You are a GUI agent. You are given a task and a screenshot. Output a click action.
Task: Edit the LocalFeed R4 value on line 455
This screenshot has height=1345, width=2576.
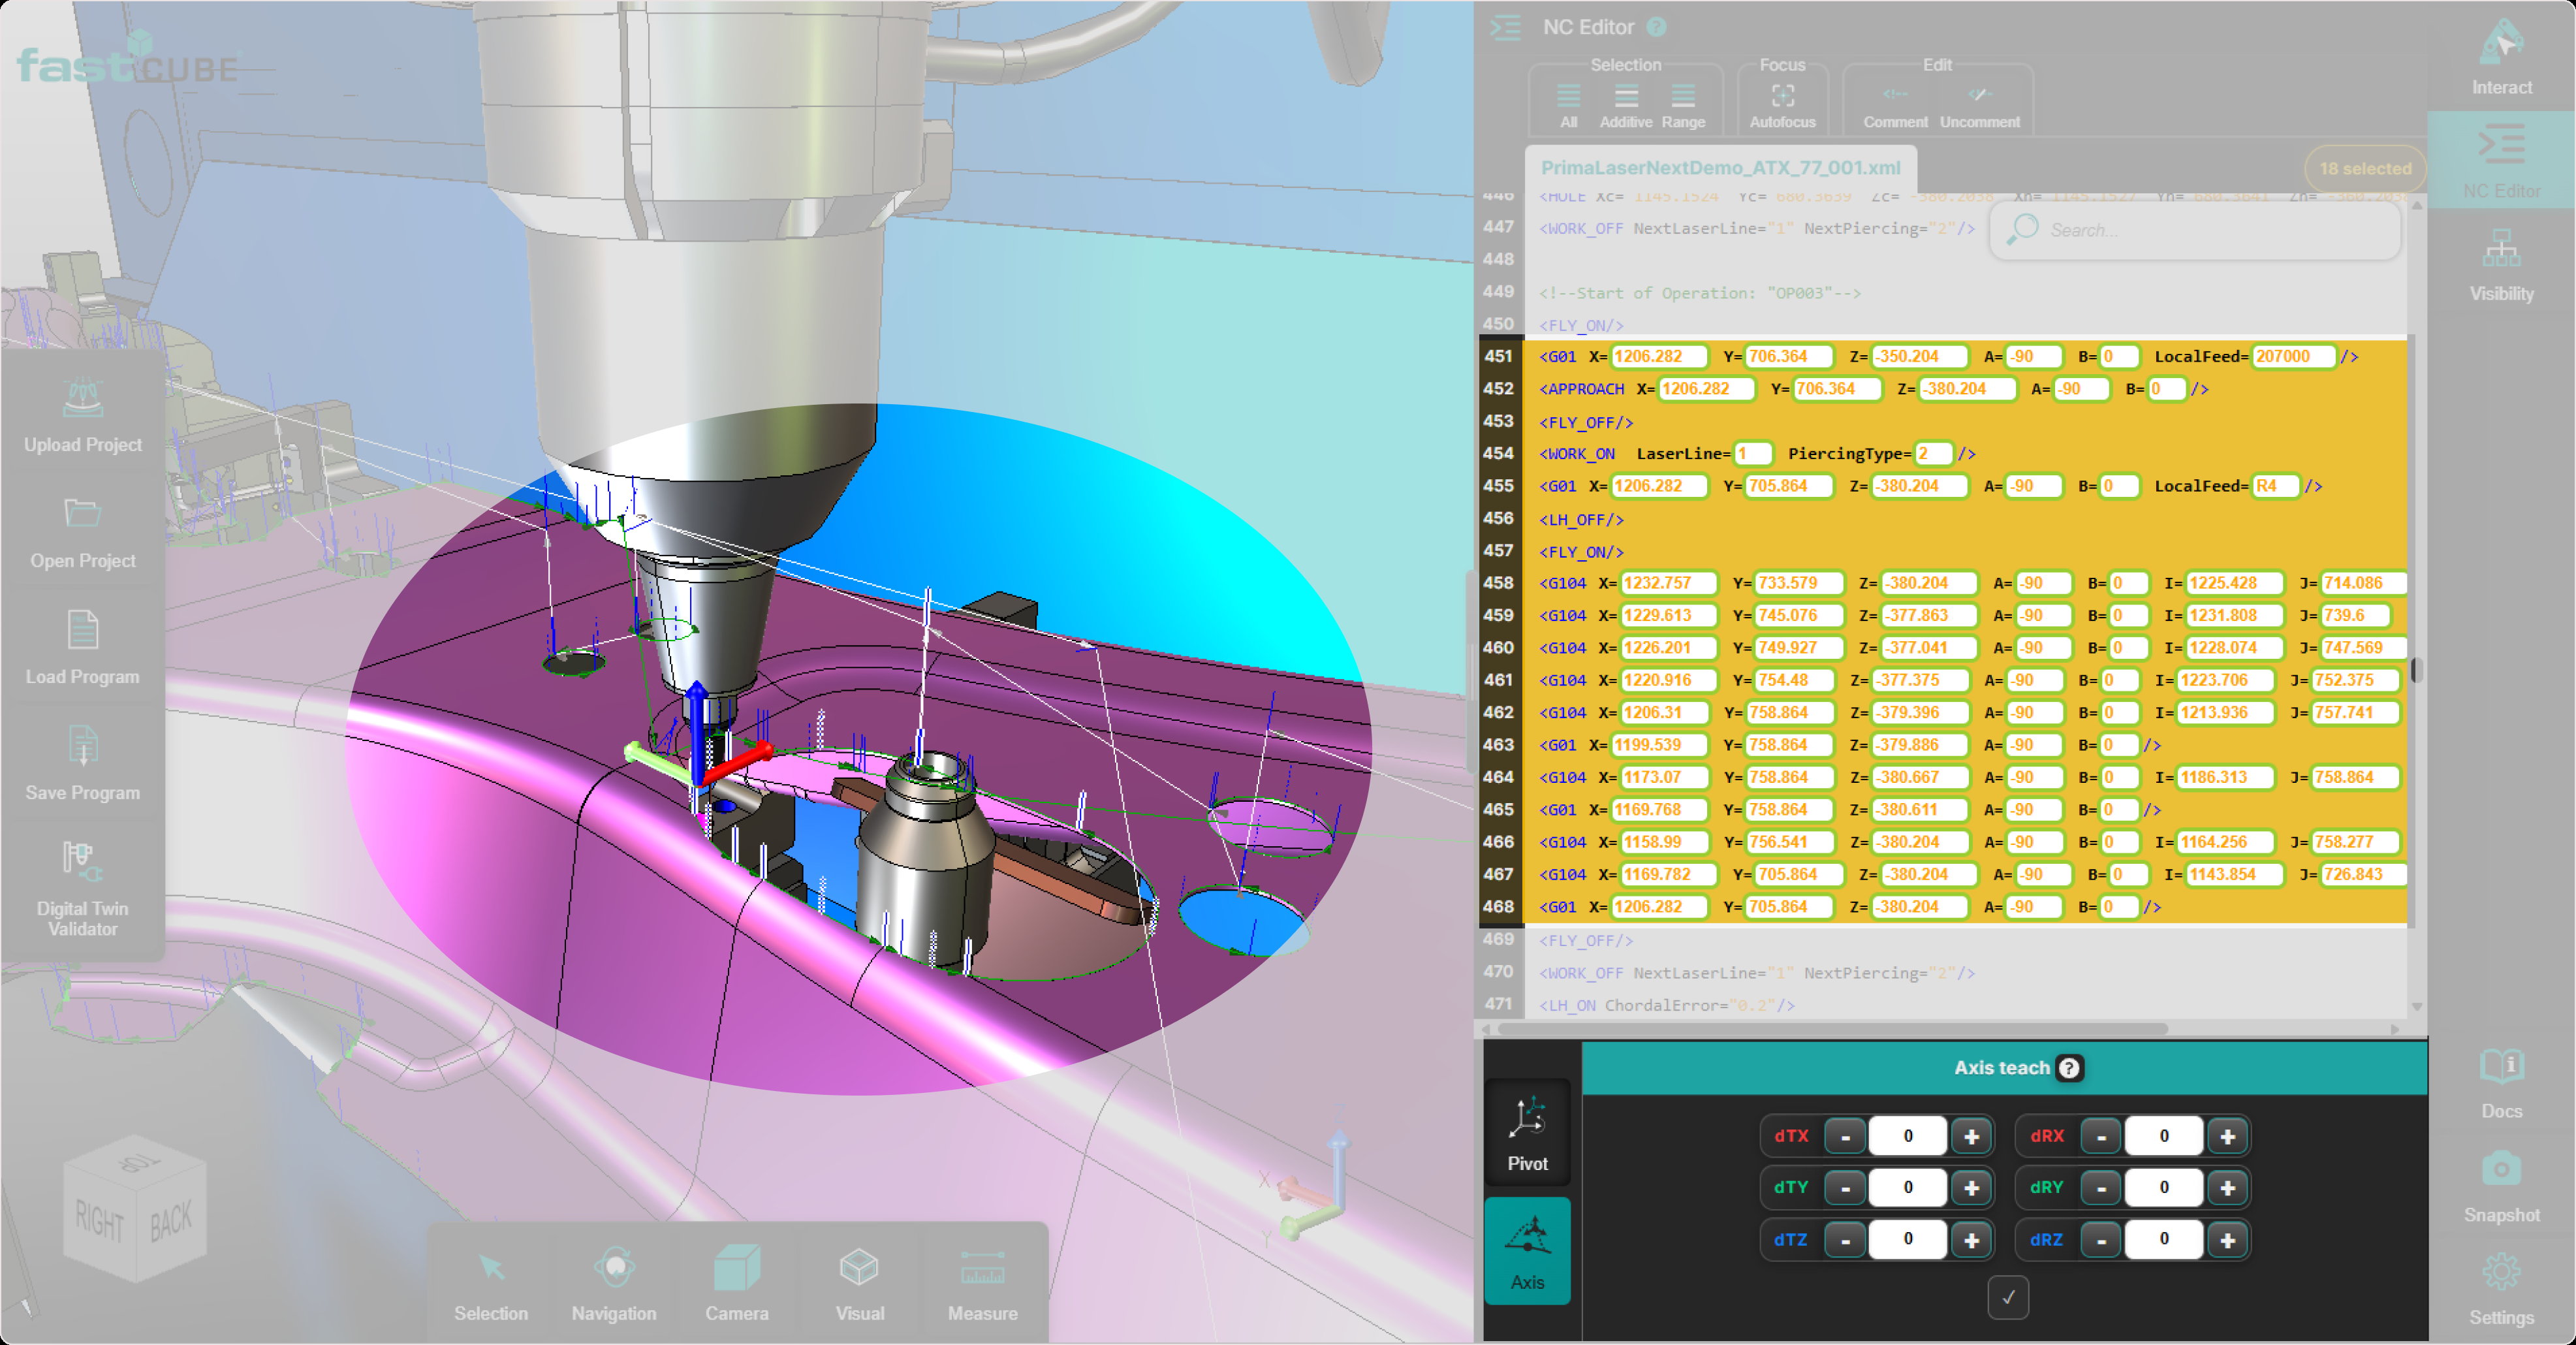2276,486
